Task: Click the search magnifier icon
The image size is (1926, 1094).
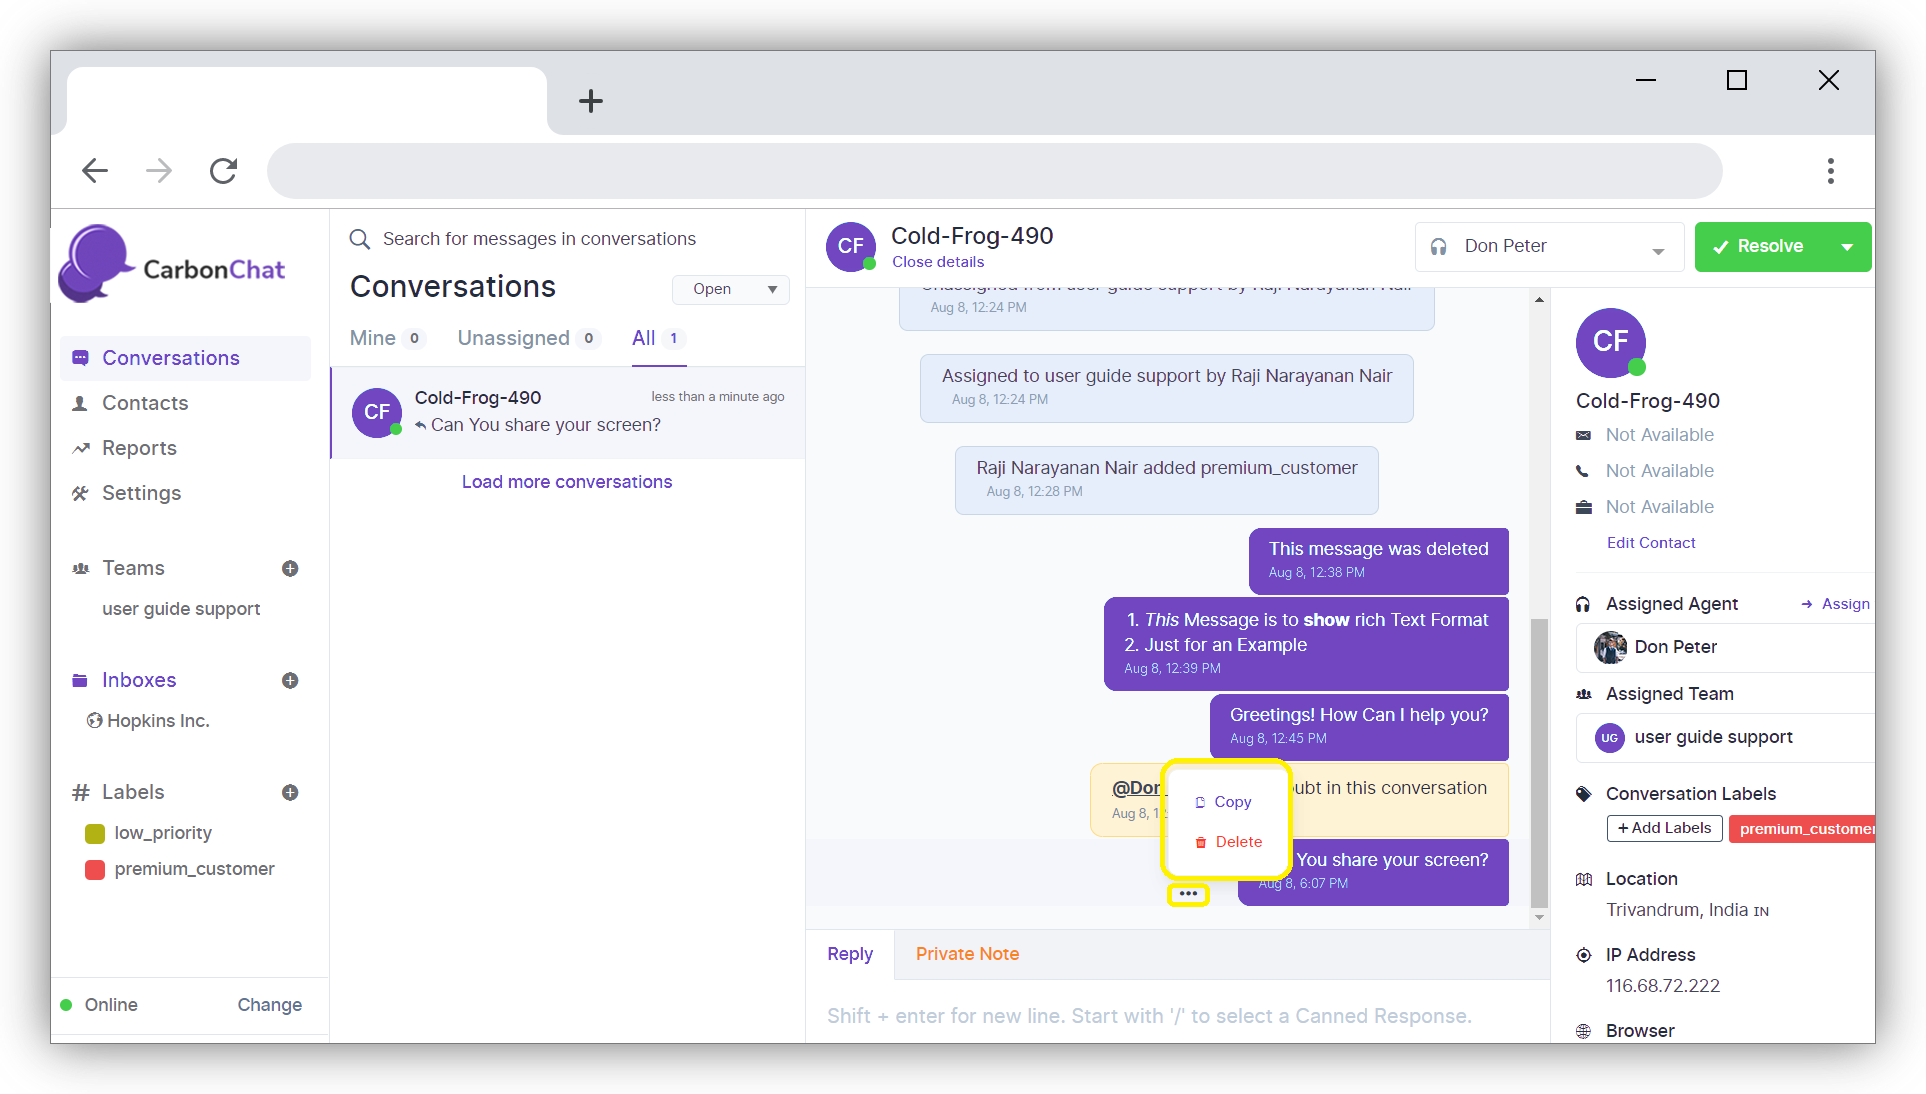Action: pos(359,239)
